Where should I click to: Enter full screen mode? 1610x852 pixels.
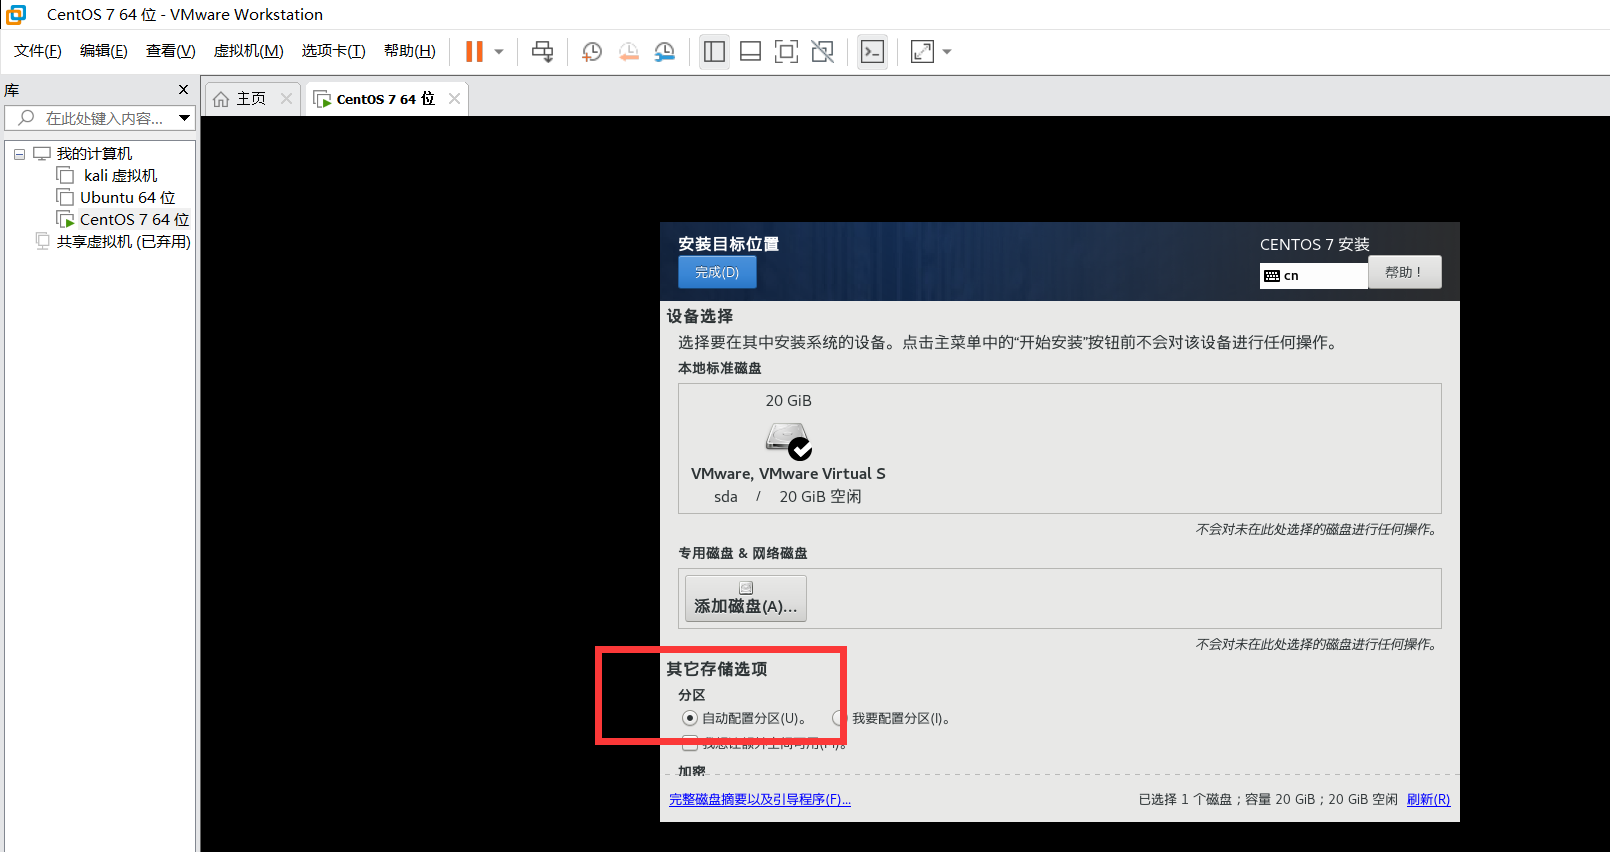[x=787, y=52]
